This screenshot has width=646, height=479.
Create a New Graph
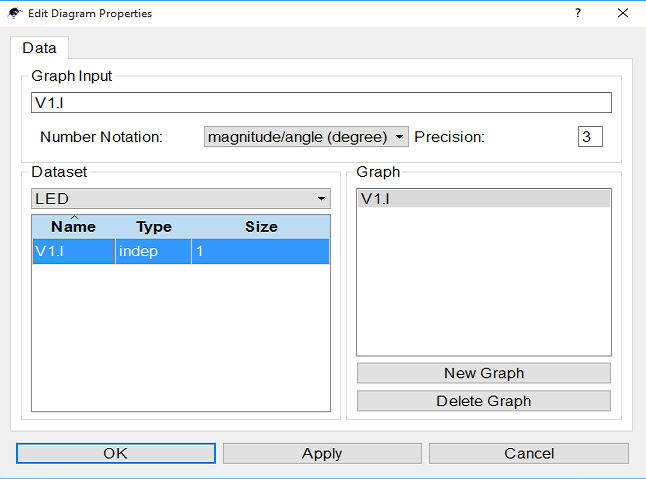click(x=484, y=373)
